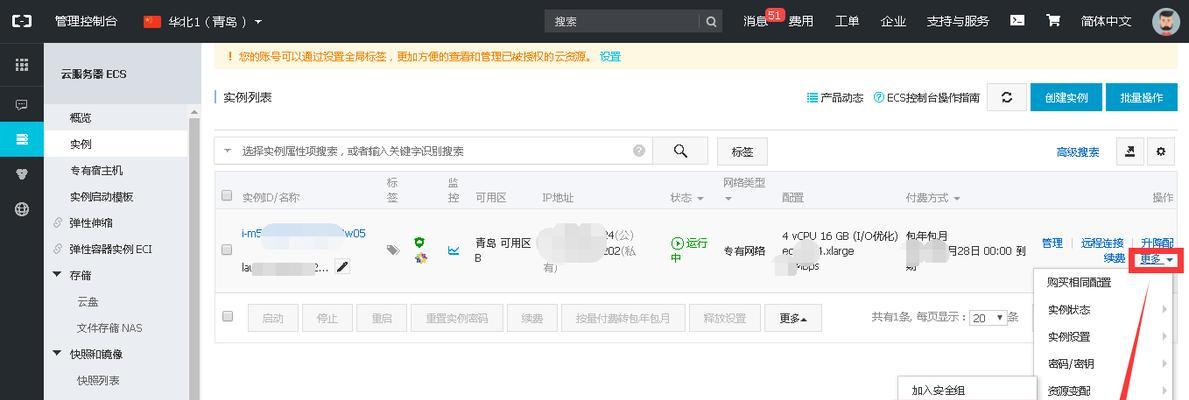Open the user avatar menu
This screenshot has width=1189, height=400.
pos(1165,21)
